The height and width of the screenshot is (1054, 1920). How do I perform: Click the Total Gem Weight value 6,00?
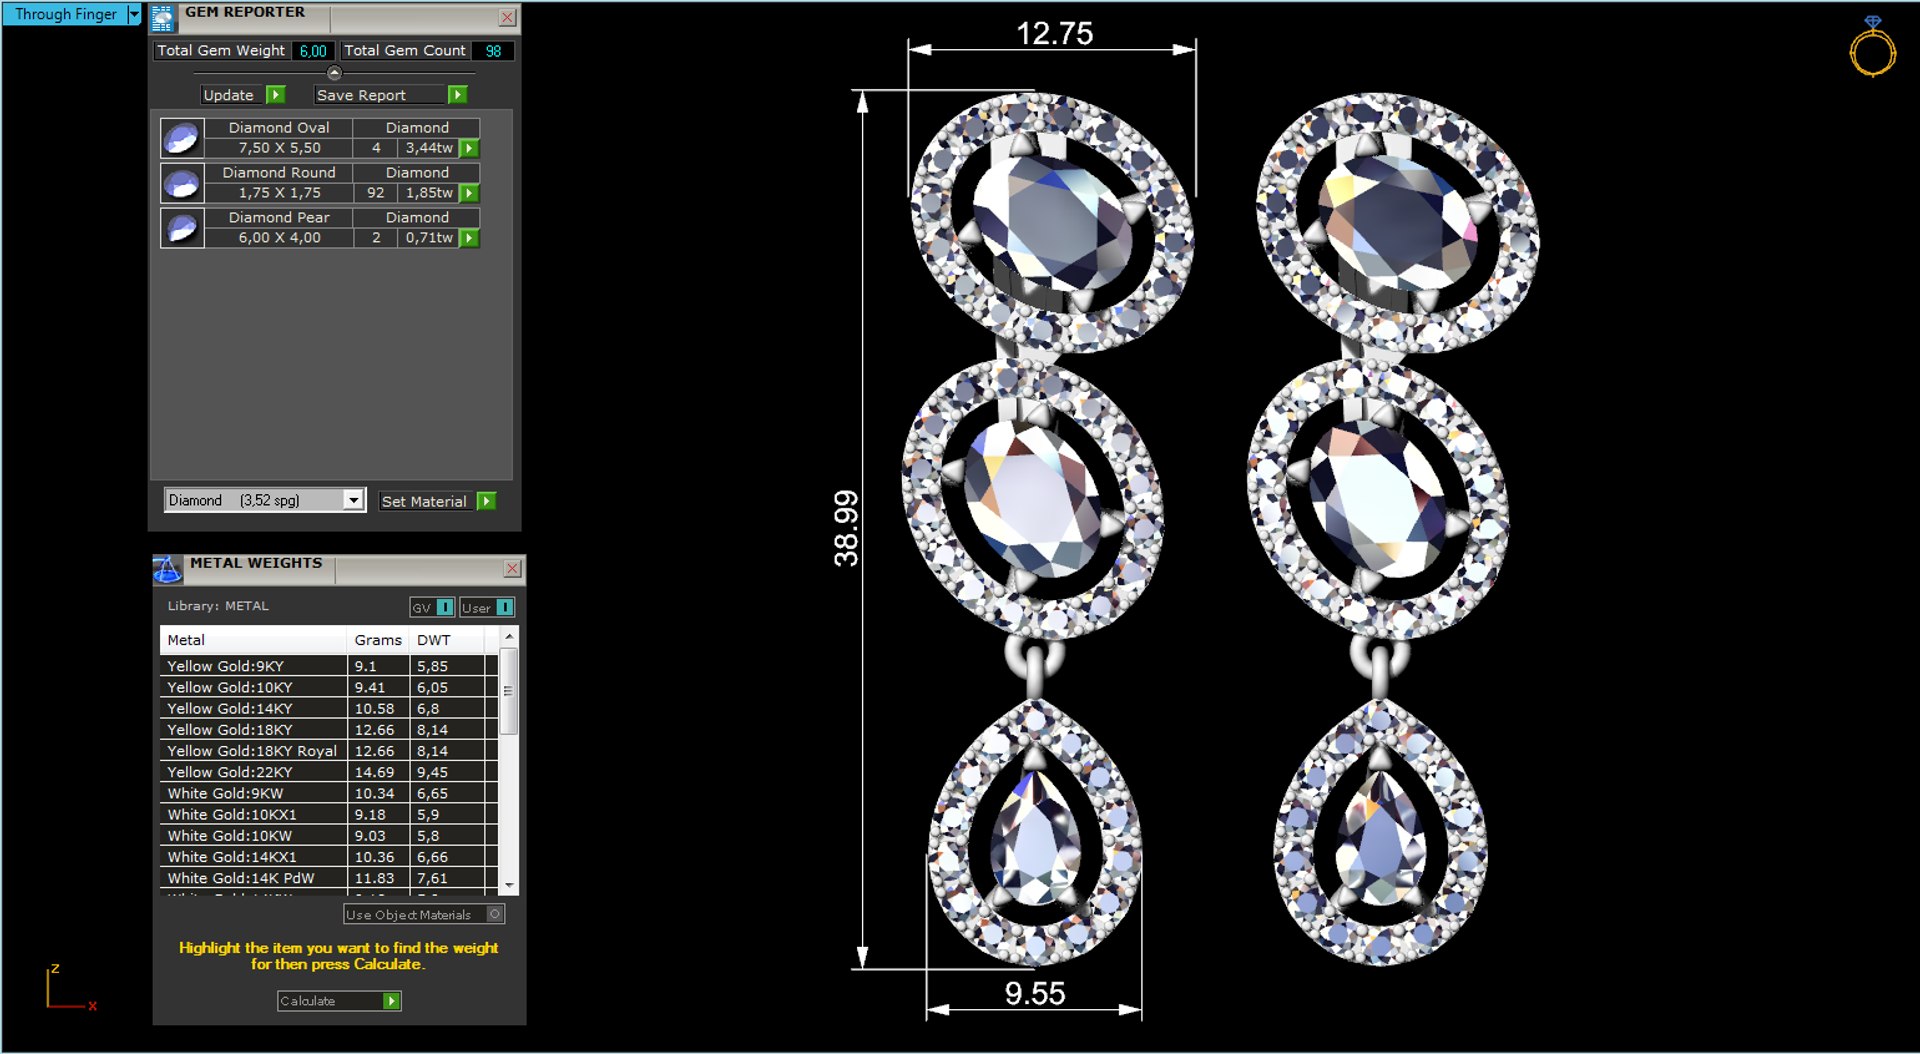pyautogui.click(x=313, y=51)
